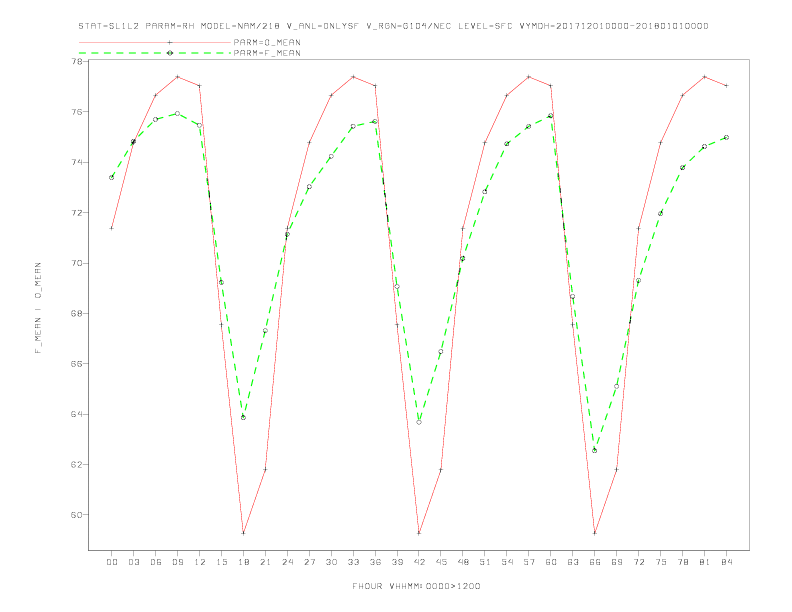This screenshot has width=792, height=612.
Task: Click x-axis tick label 15
Action: 221,562
